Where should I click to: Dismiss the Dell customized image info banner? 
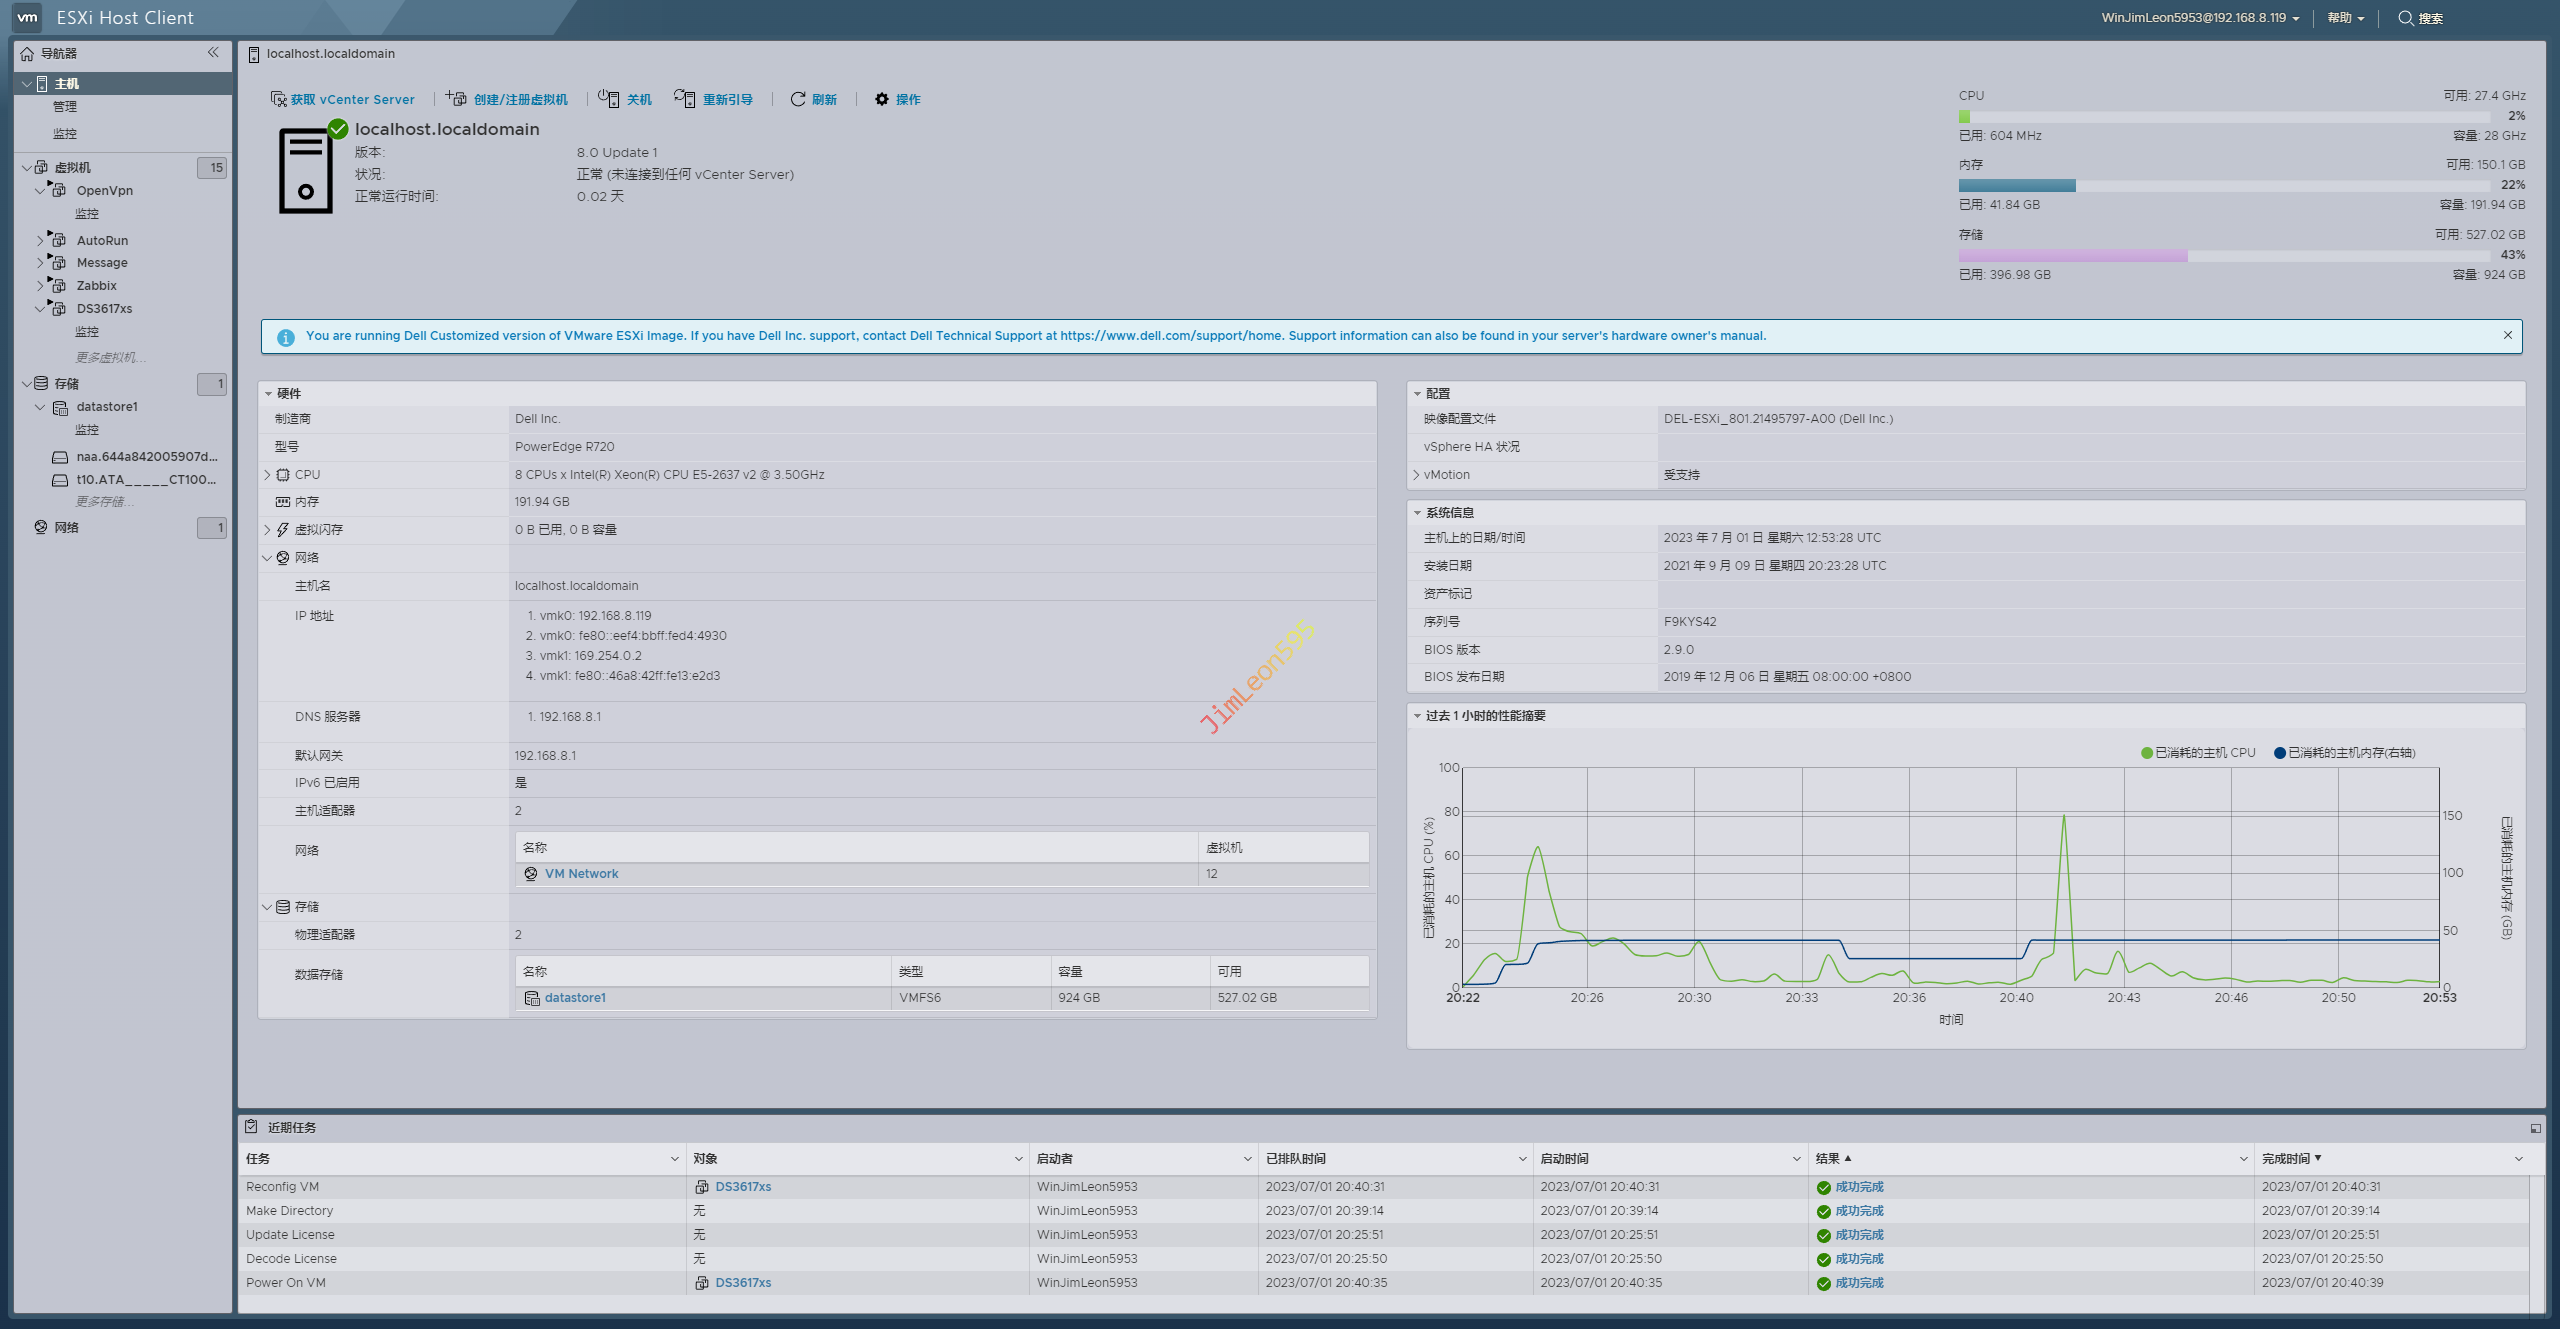pos(2508,336)
